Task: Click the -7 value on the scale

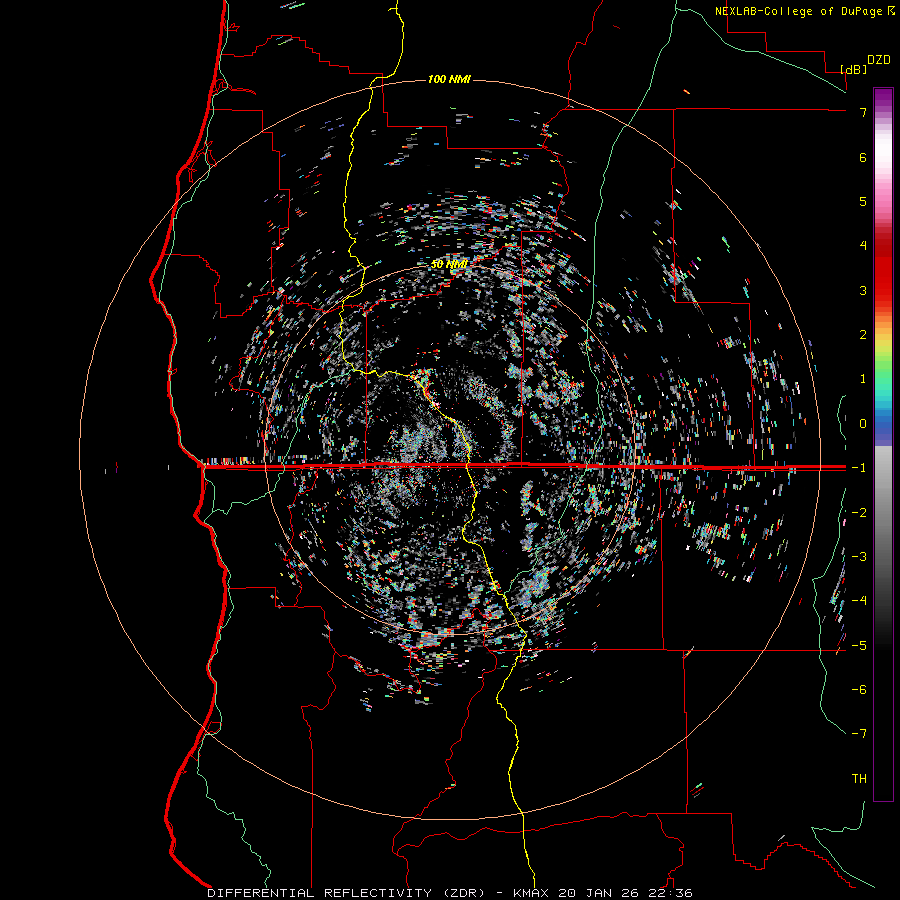Action: point(859,734)
